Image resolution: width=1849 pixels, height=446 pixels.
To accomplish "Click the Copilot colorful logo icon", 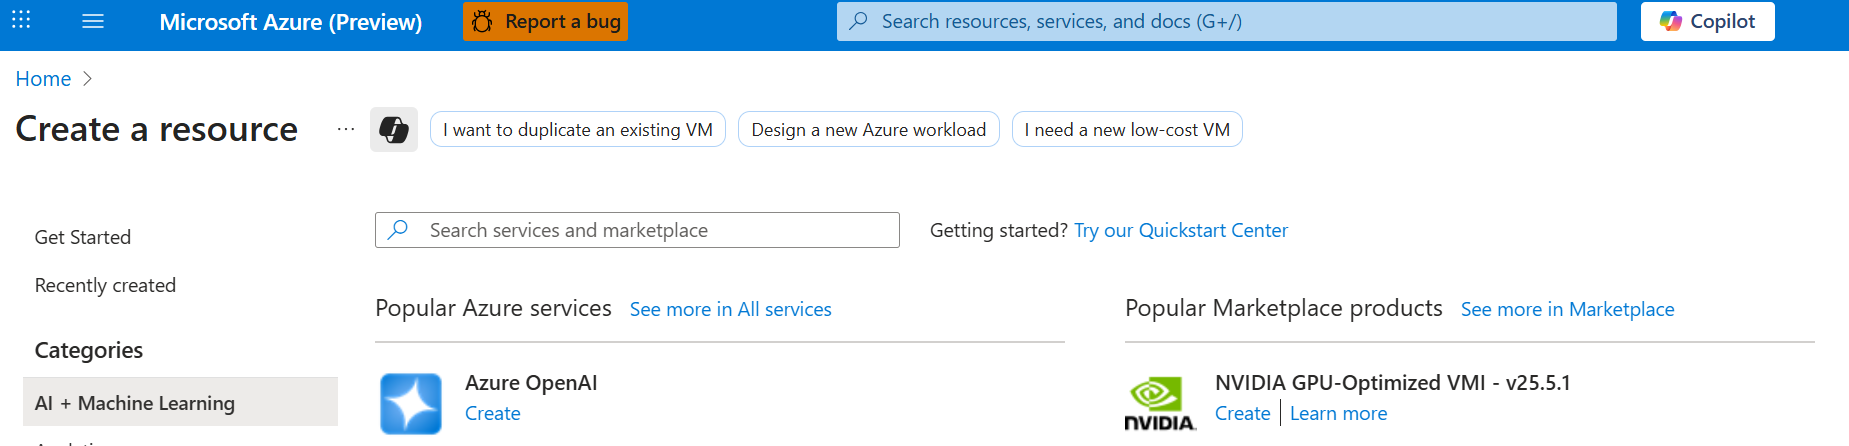I will click(1670, 21).
